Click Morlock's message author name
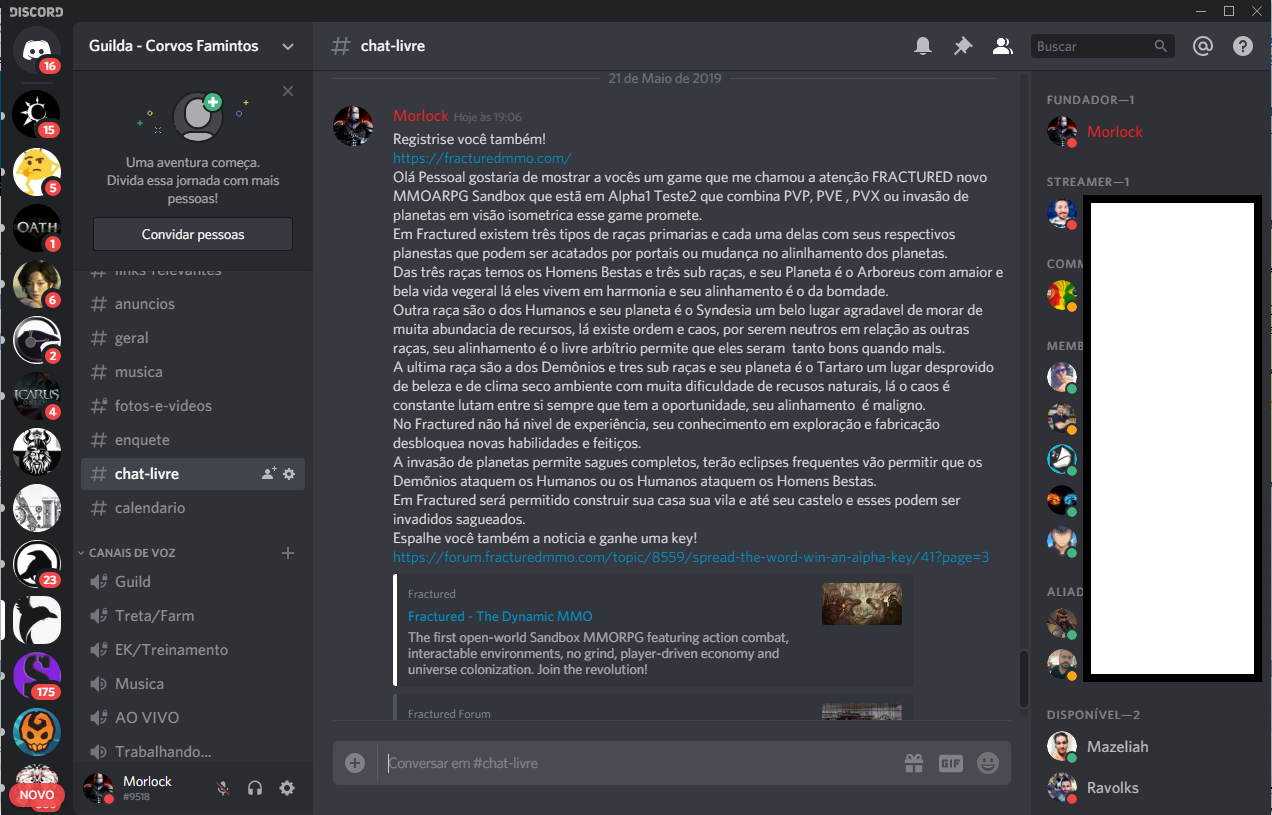1272x815 pixels. pos(421,116)
